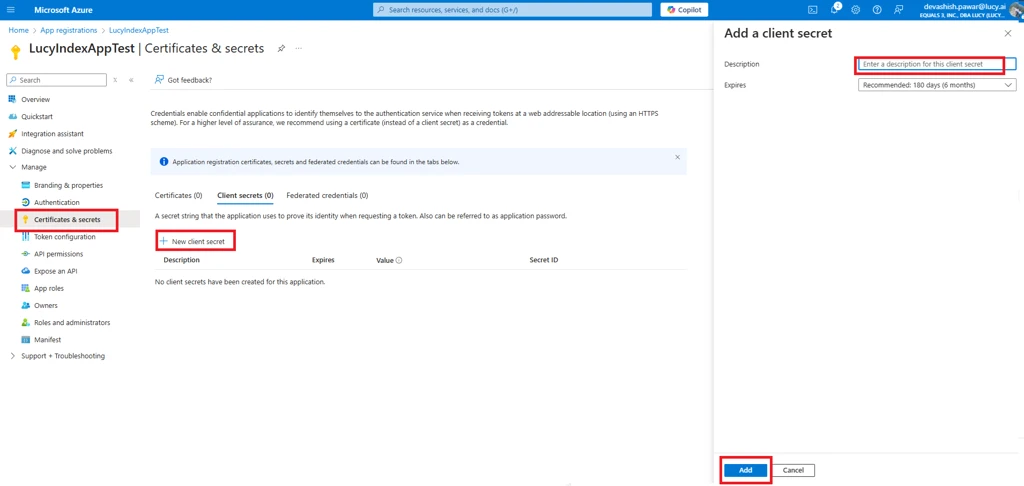Viewport: 1024px width, 486px height.
Task: Click App registrations breadcrumb link
Action: click(x=68, y=30)
